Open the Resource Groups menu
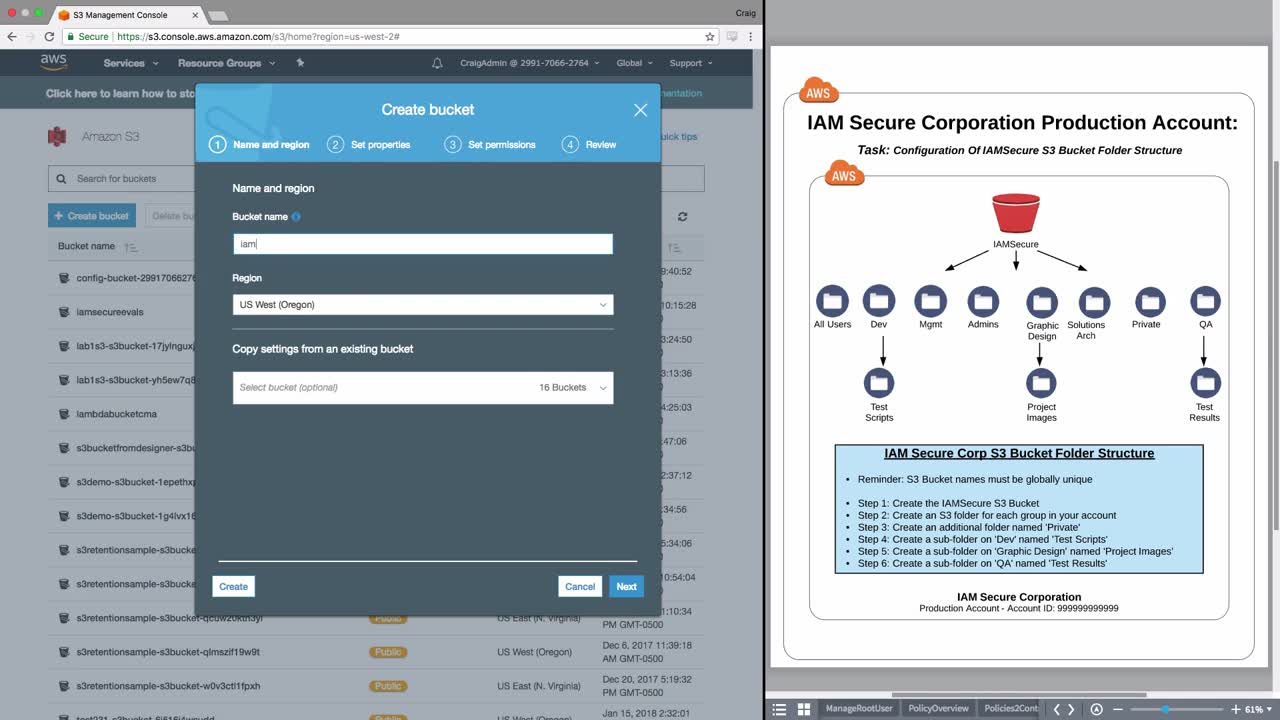This screenshot has width=1280, height=720. point(225,63)
